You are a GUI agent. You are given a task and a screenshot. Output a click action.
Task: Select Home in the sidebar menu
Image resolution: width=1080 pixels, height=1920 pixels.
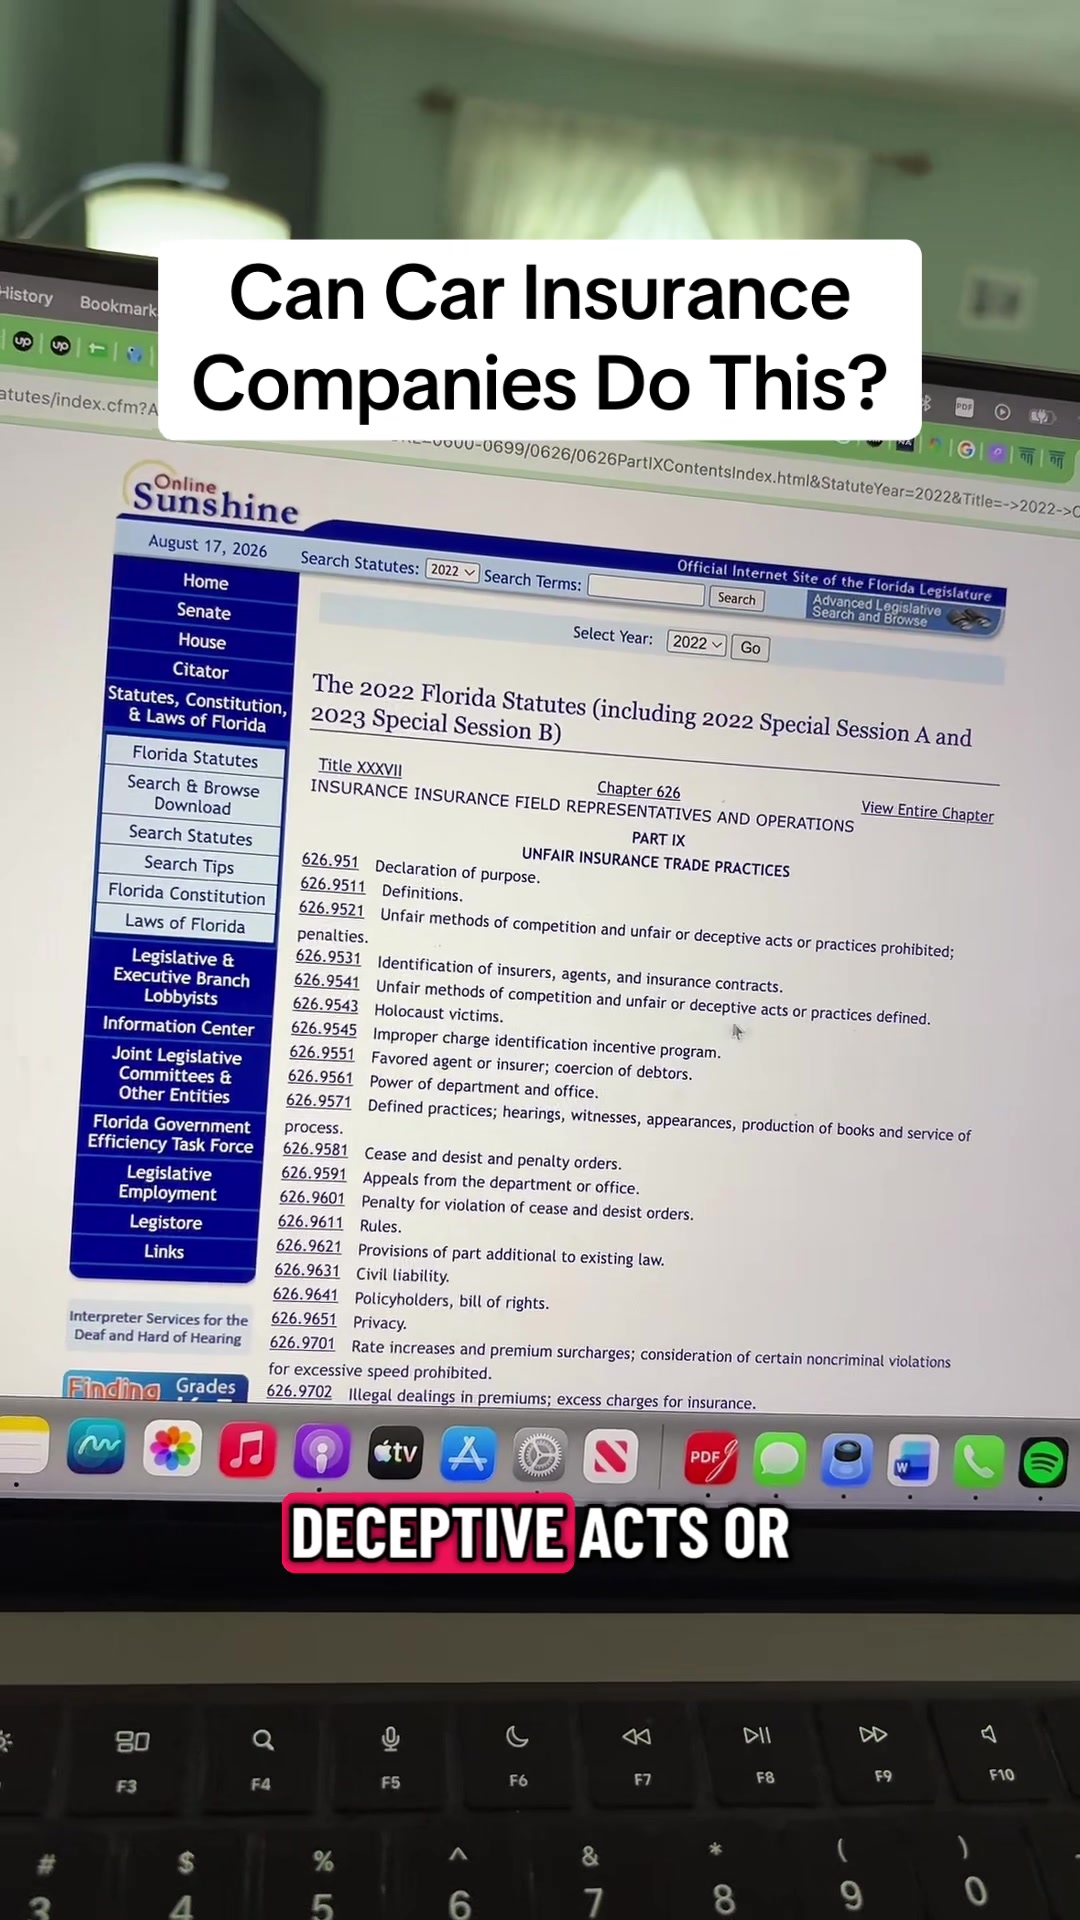point(206,581)
